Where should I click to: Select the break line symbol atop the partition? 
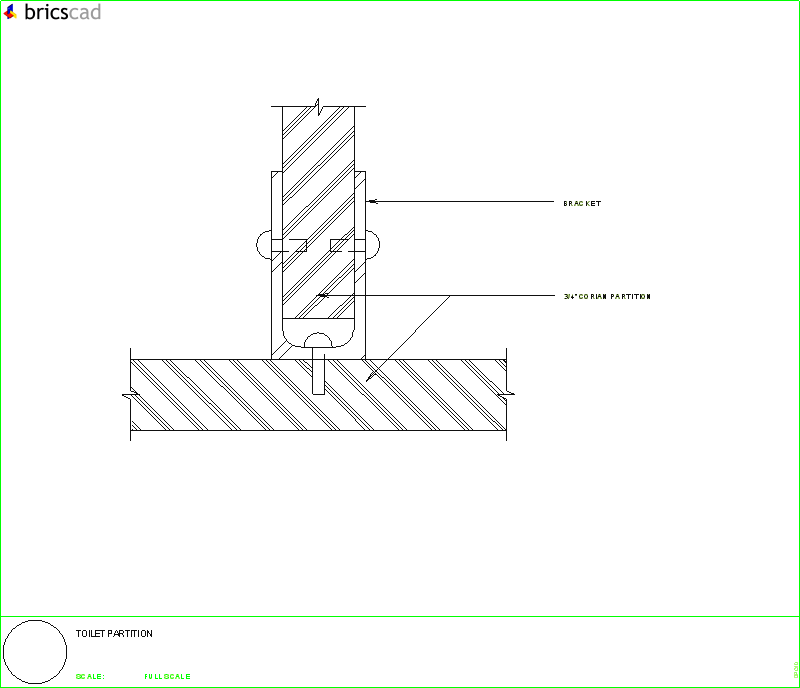click(x=318, y=106)
